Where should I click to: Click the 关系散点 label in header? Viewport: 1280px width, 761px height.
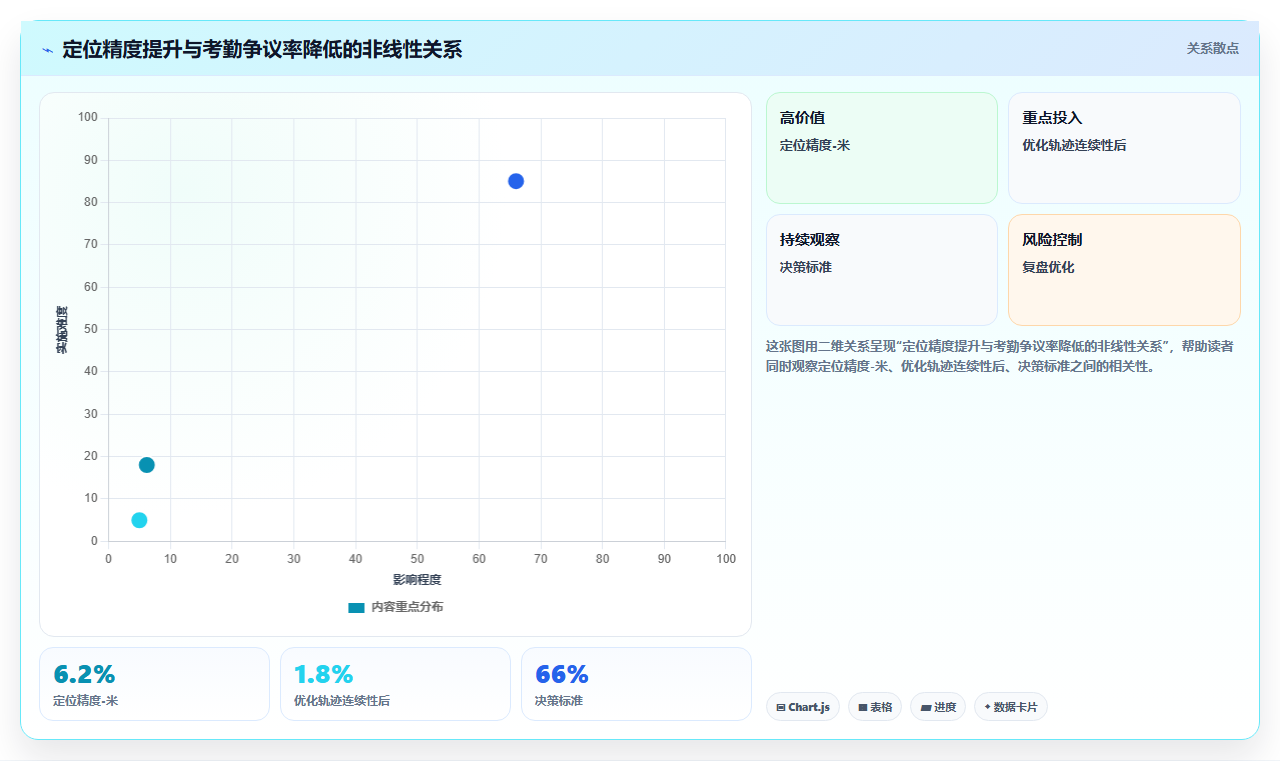[x=1212, y=48]
